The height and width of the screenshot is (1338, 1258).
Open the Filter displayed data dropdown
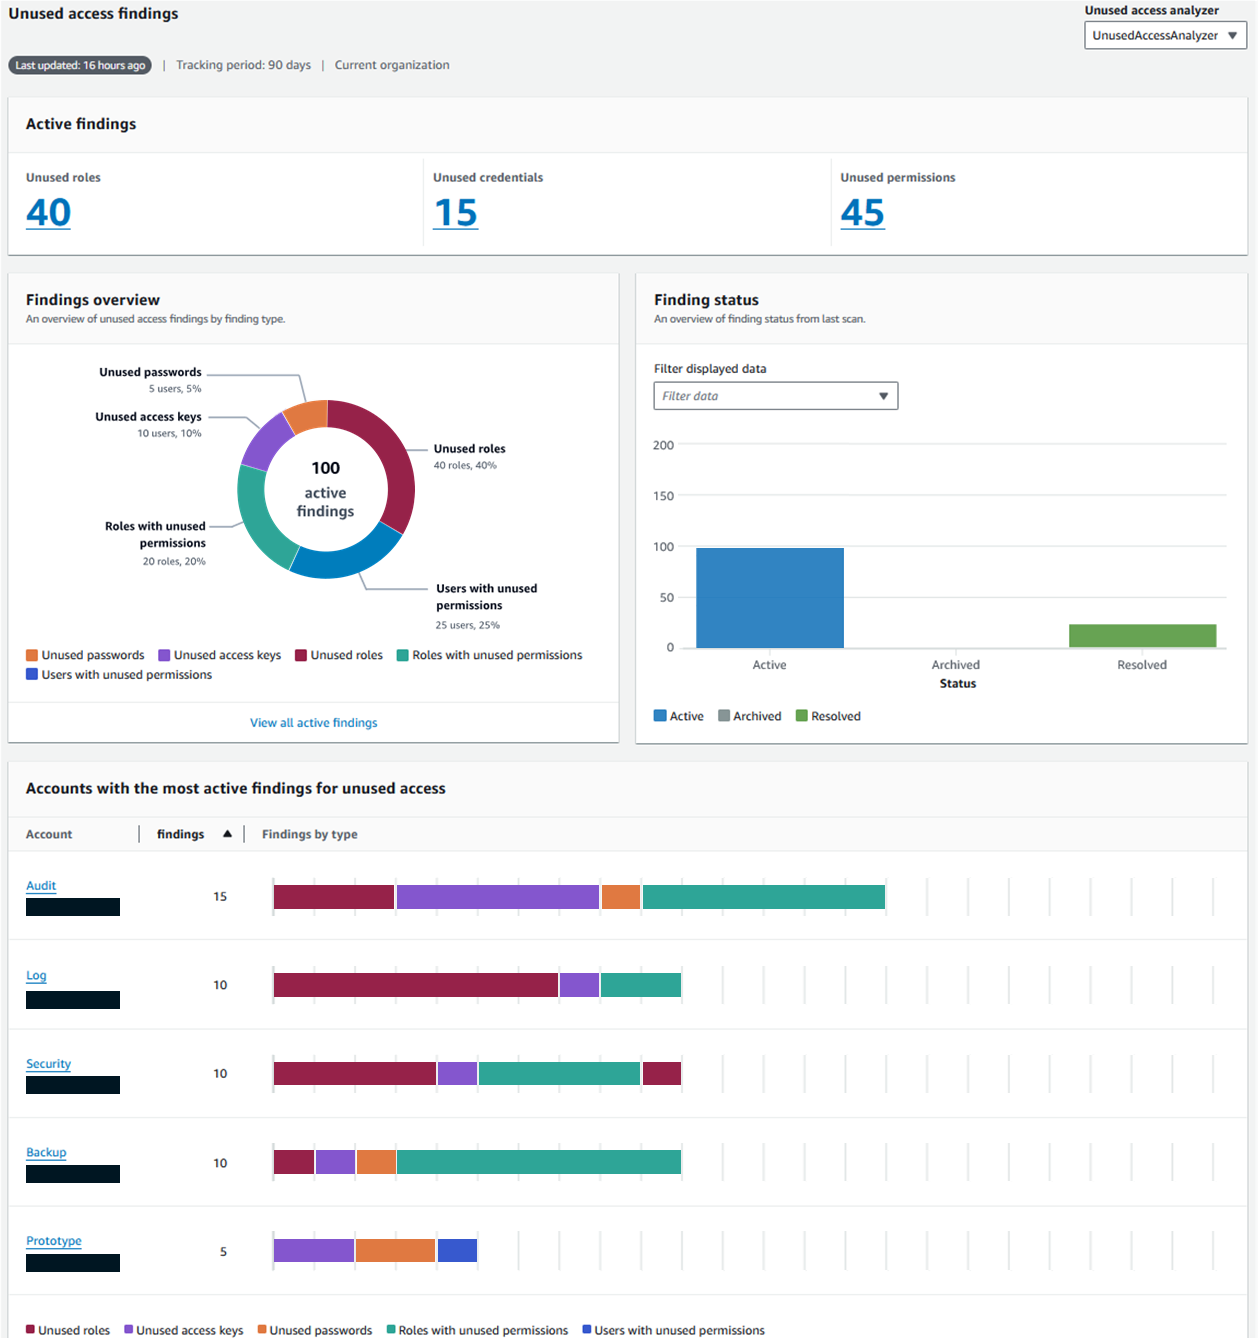tap(775, 395)
